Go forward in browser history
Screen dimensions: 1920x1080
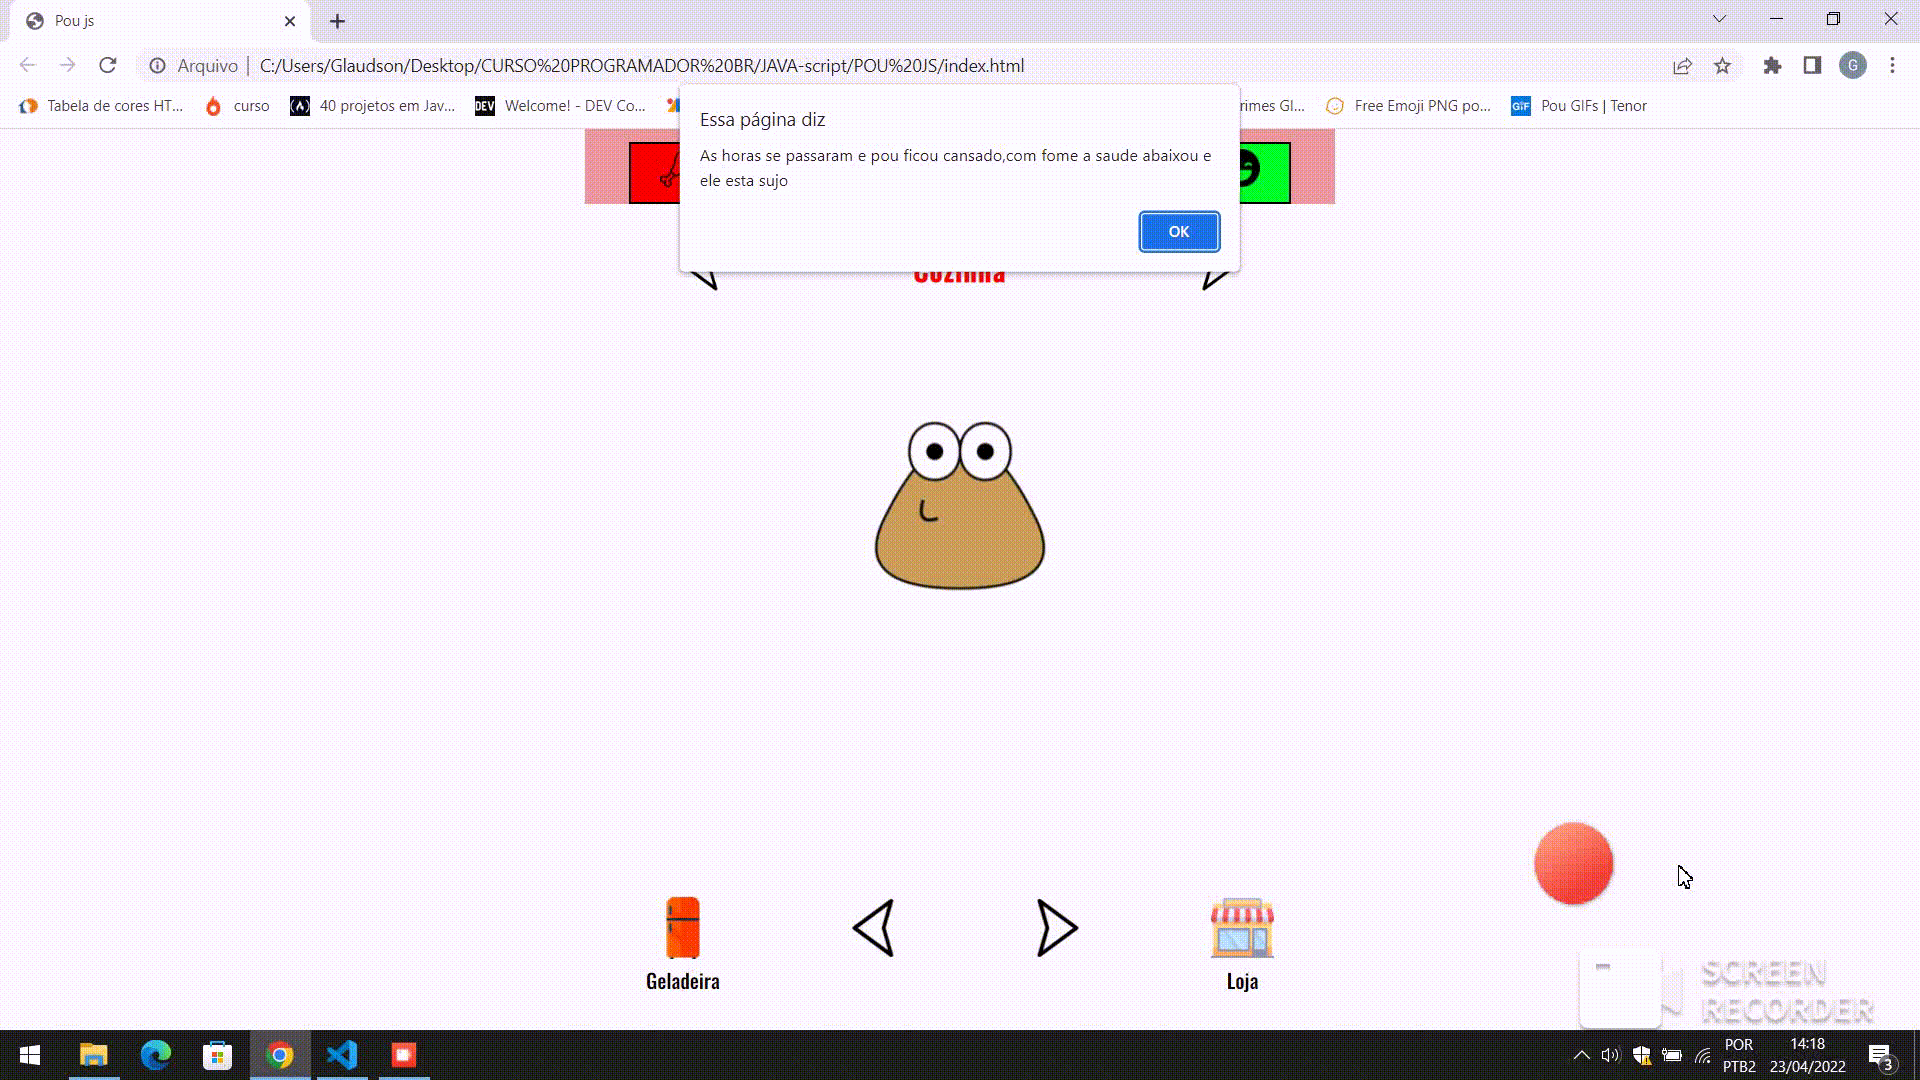[x=67, y=66]
